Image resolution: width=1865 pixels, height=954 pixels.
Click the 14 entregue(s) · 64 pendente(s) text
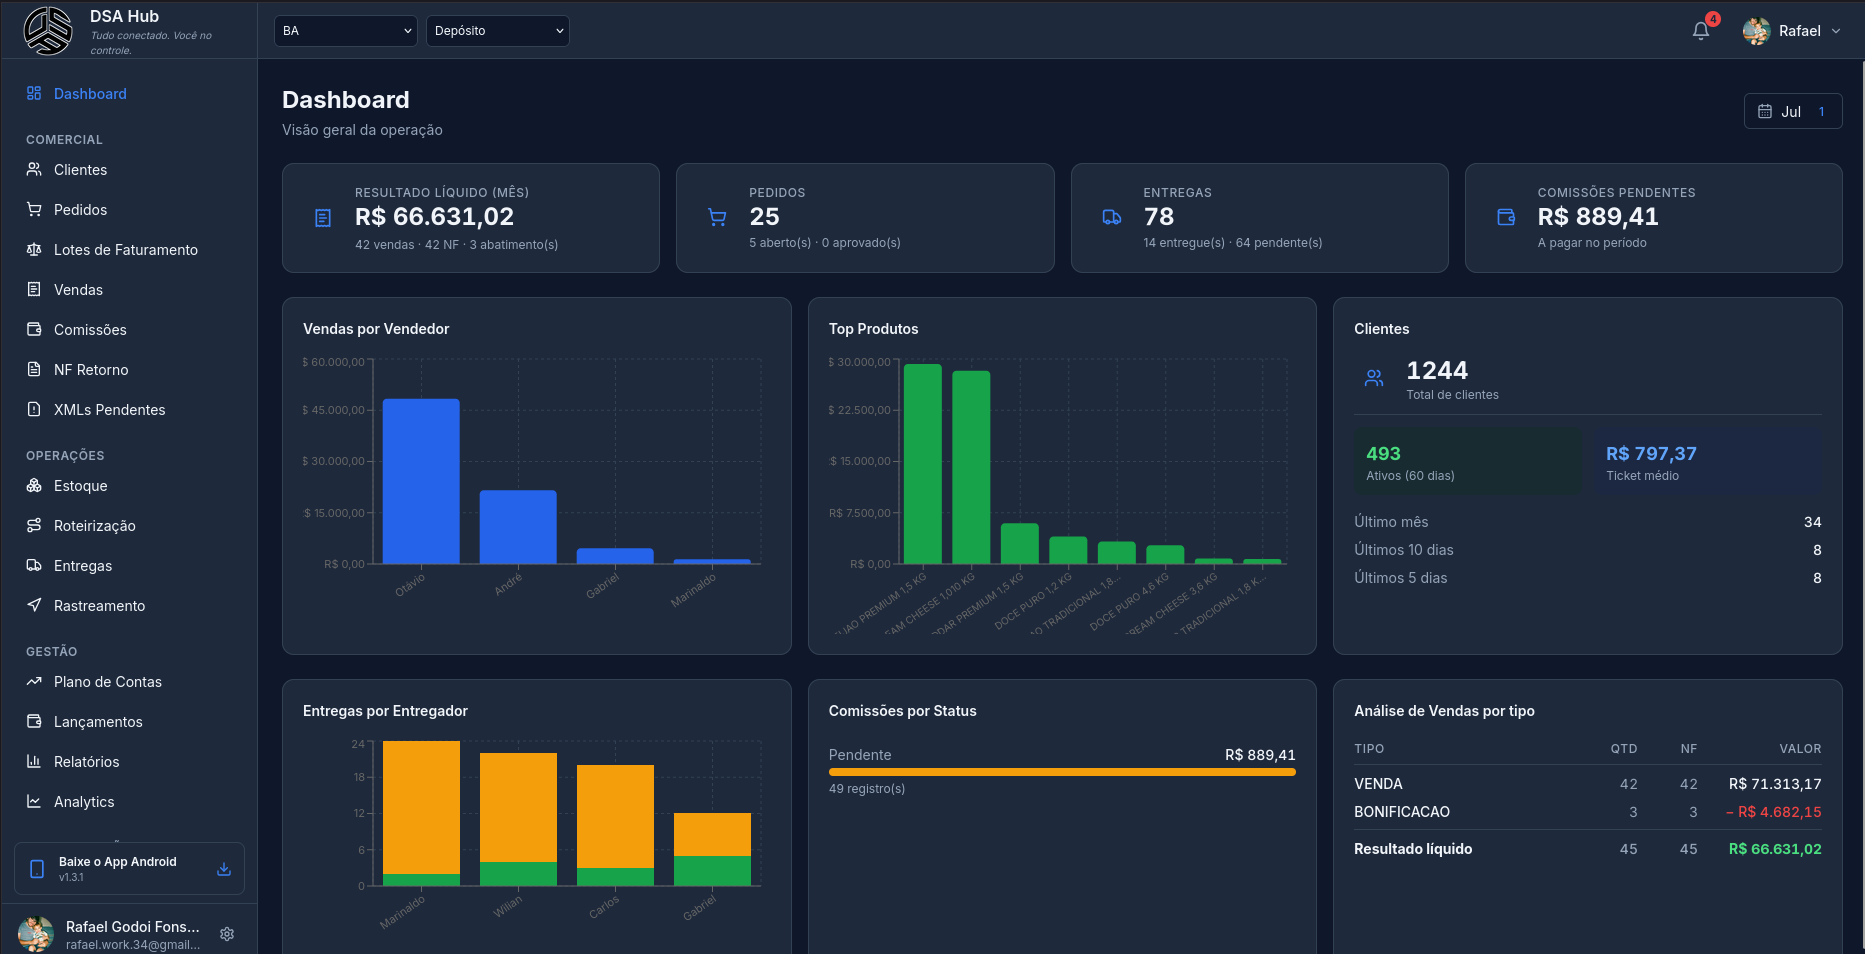coord(1233,243)
